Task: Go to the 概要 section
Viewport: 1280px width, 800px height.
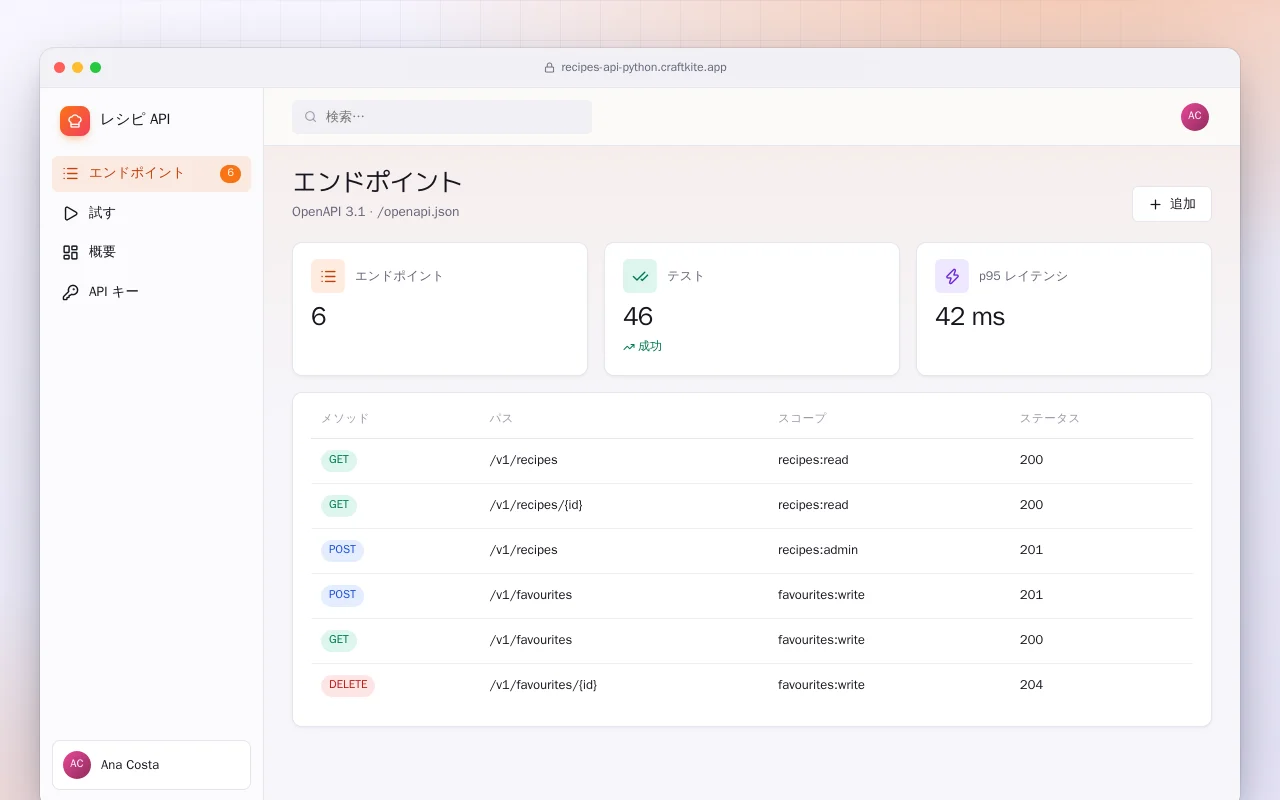Action: coord(152,252)
